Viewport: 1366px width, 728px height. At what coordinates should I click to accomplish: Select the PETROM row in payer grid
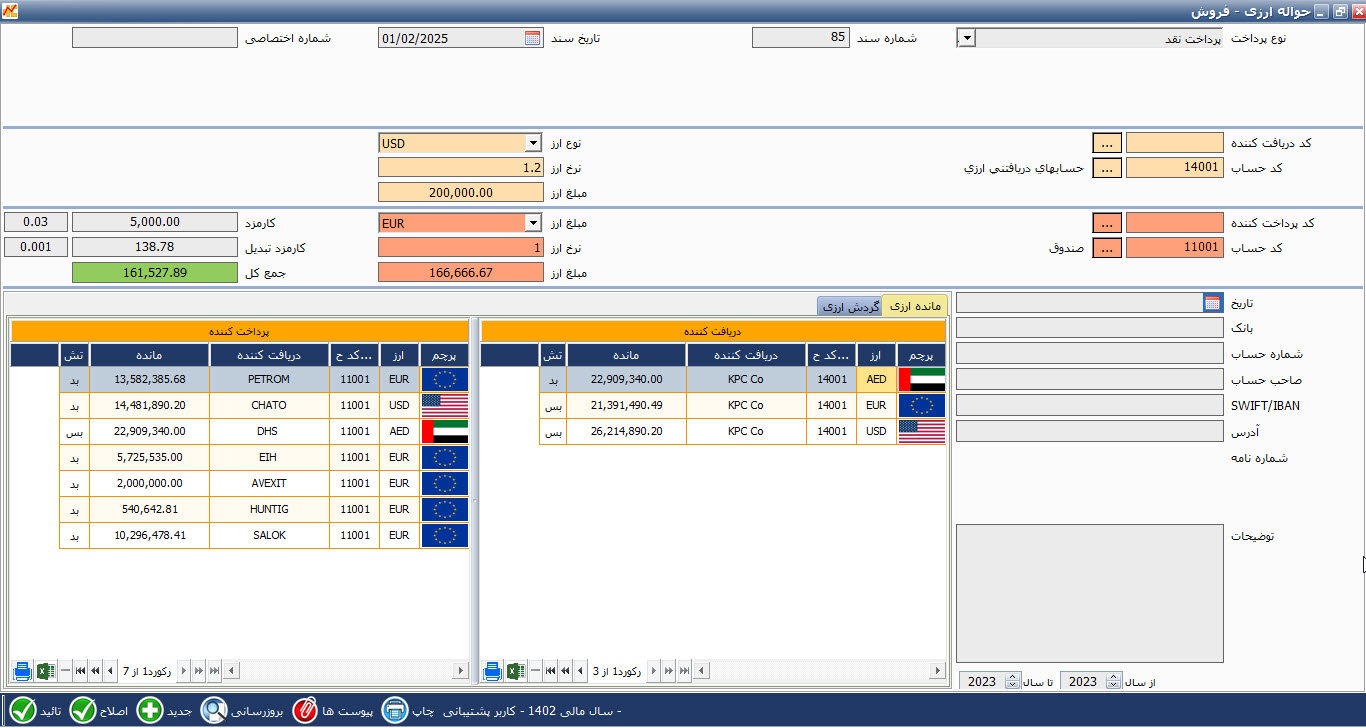coord(240,379)
